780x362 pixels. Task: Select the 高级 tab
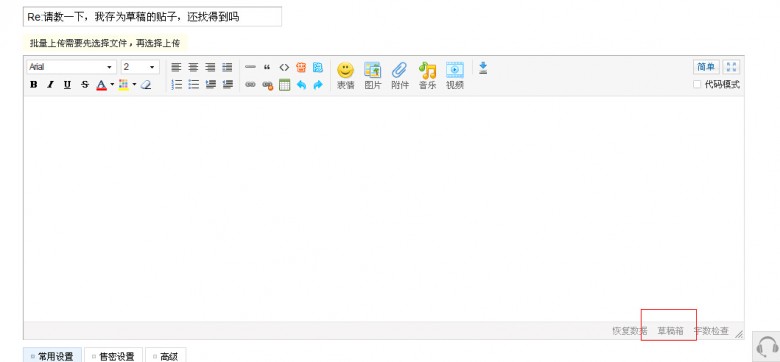(x=166, y=356)
